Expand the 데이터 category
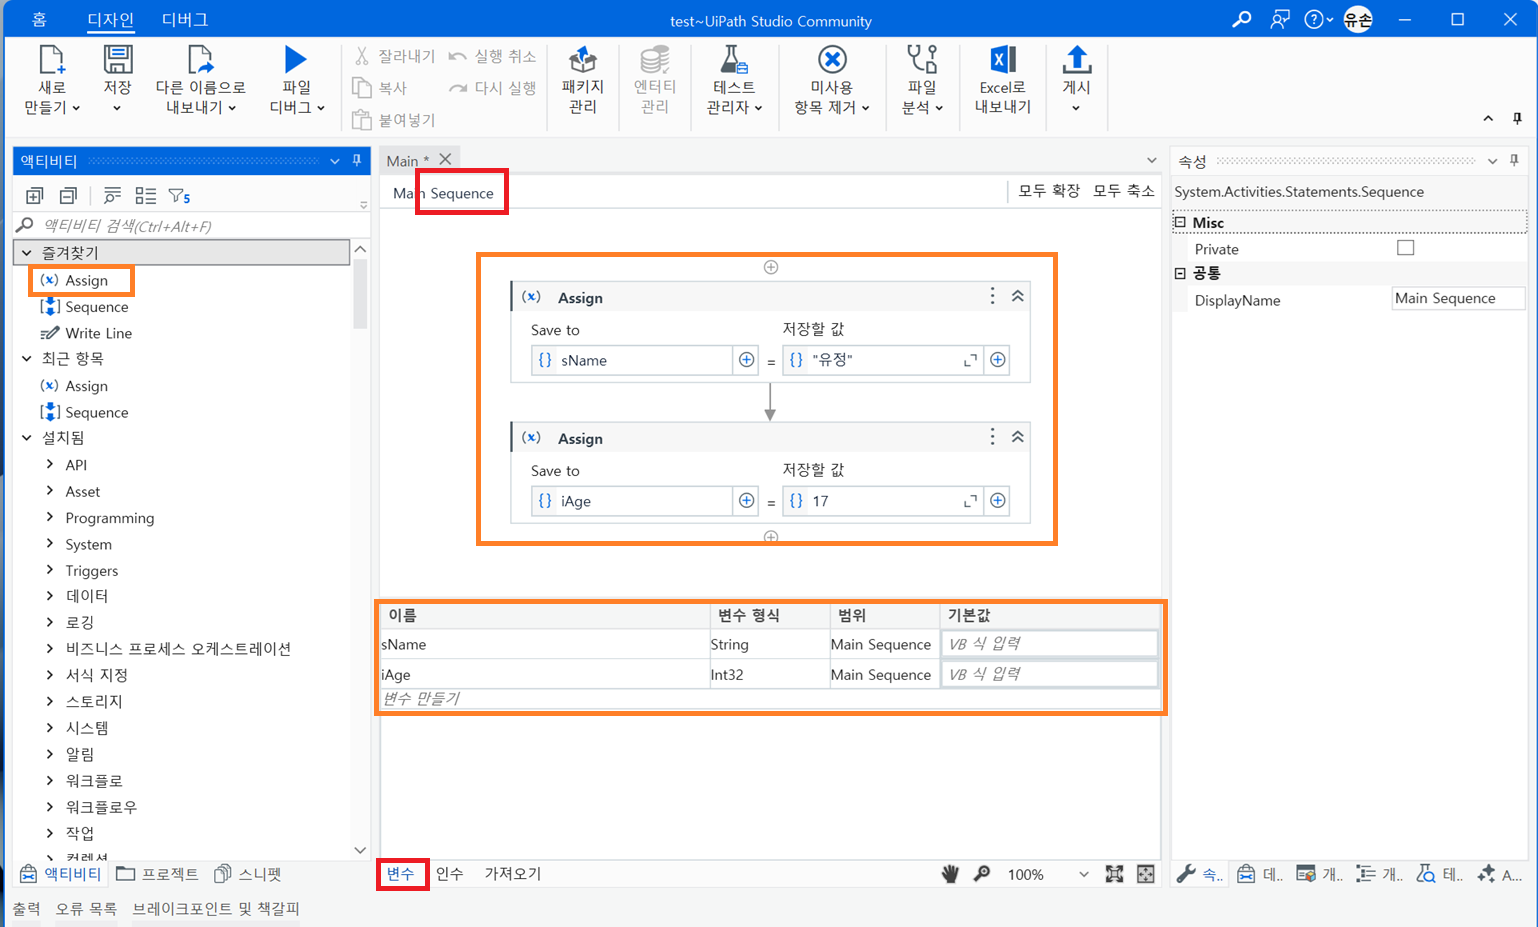The image size is (1538, 927). pos(50,596)
